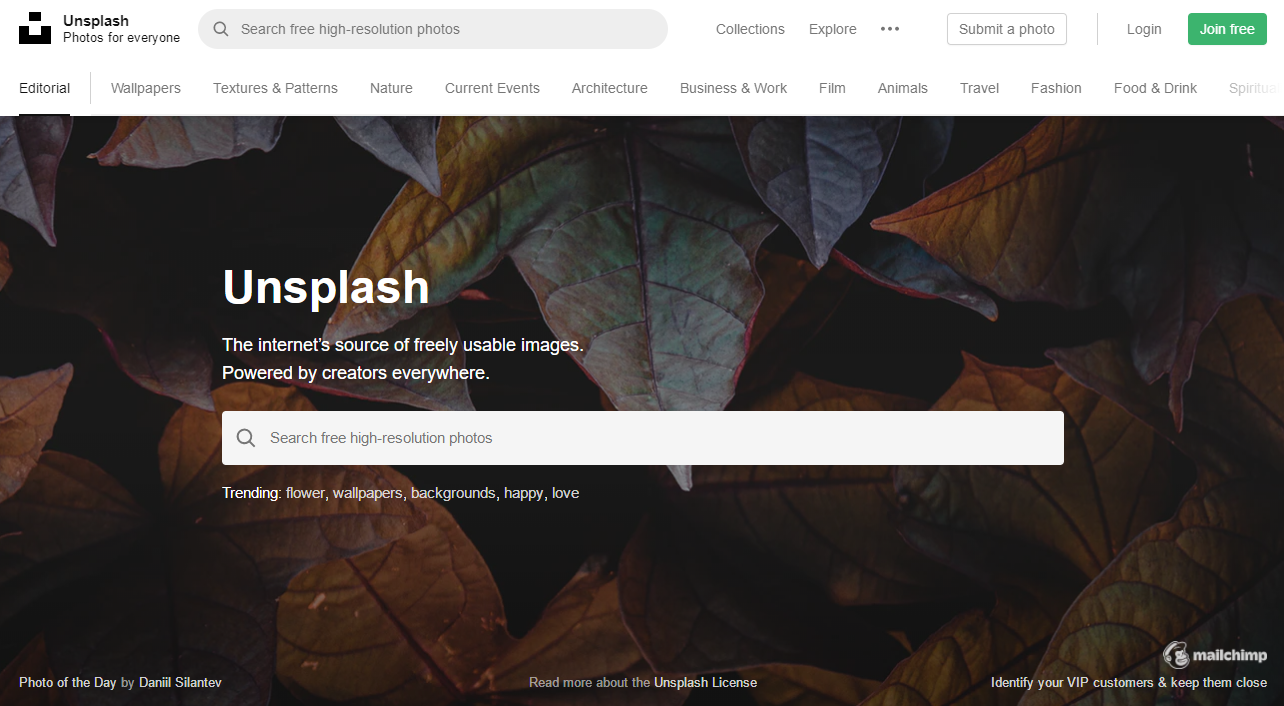Open Daniil Silantev's profile link
The width and height of the screenshot is (1284, 706).
pos(180,682)
